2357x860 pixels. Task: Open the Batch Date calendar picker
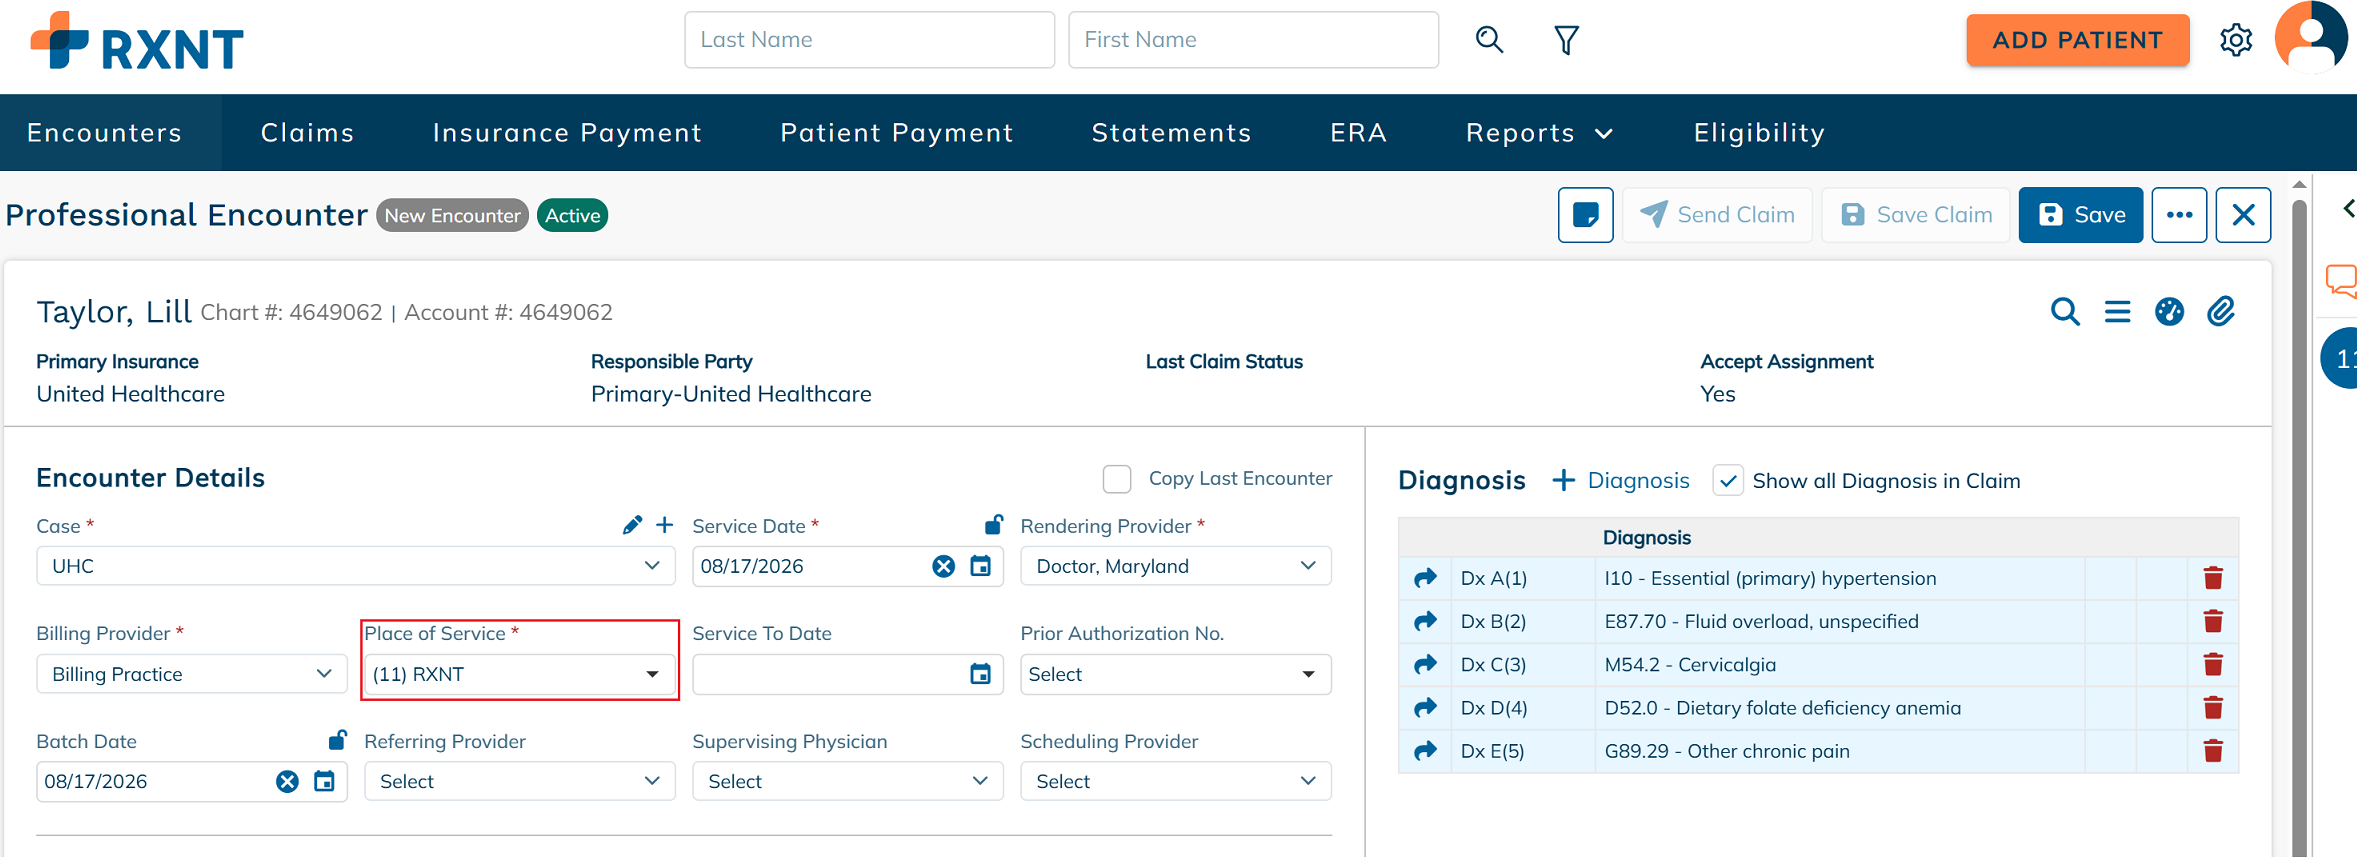tap(324, 782)
